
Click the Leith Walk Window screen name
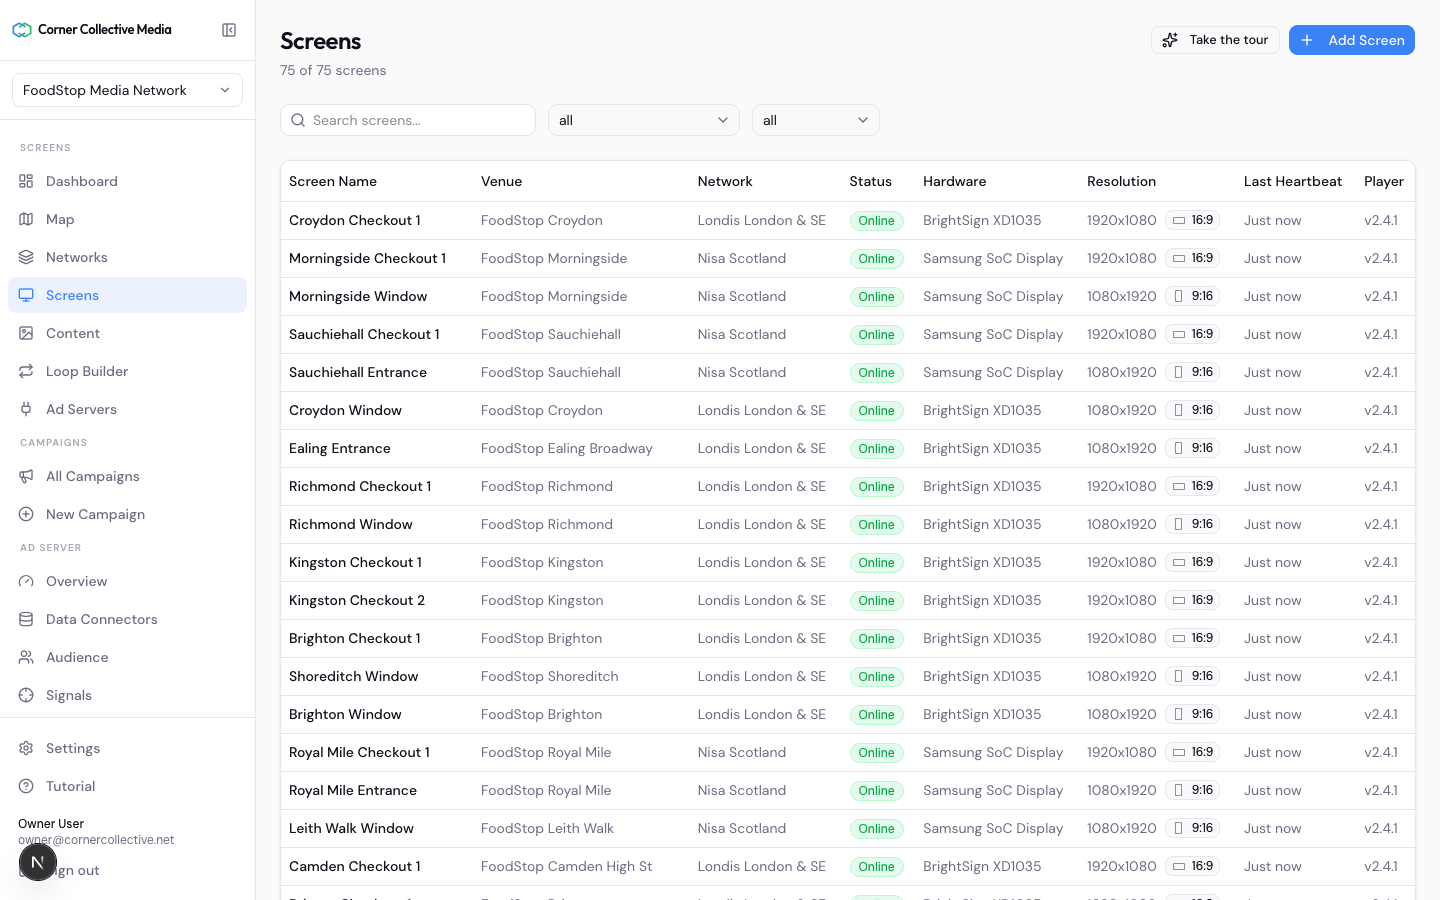tap(351, 828)
